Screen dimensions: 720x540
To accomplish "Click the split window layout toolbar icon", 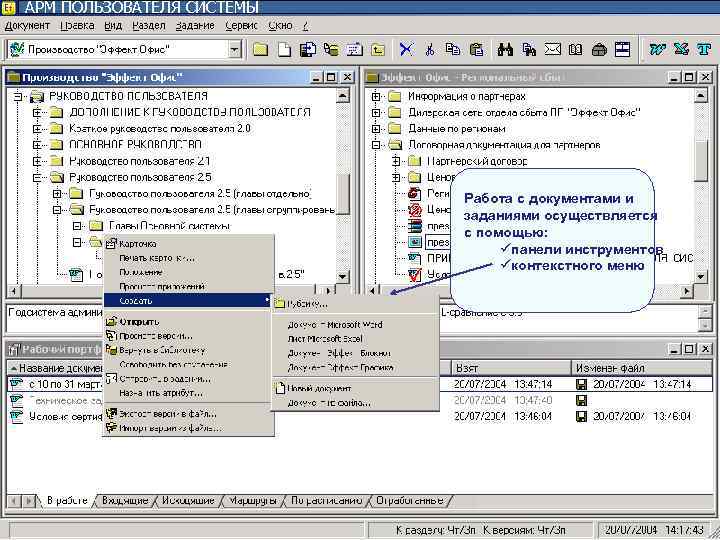I will point(622,49).
